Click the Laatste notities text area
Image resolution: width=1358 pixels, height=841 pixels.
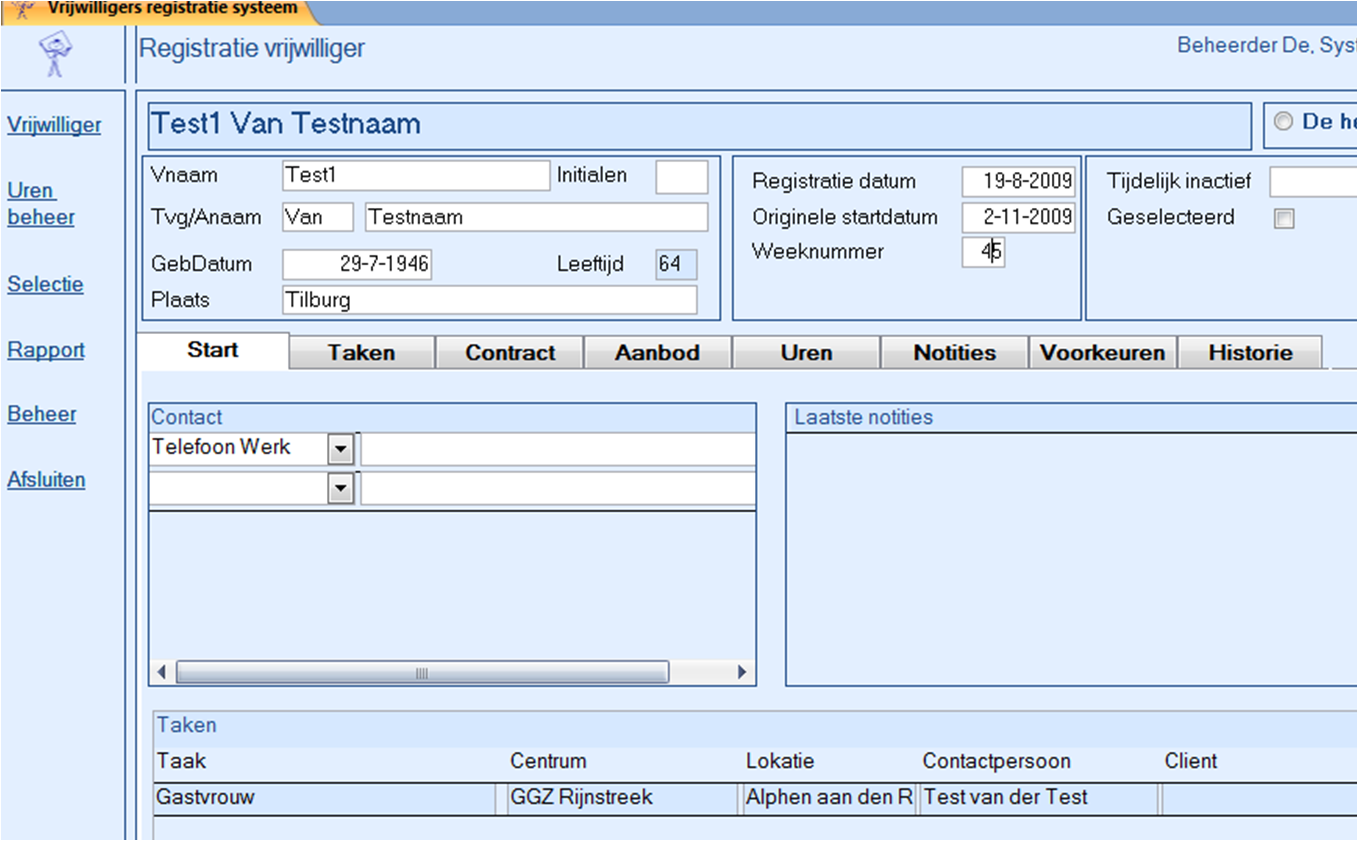pos(1071,558)
